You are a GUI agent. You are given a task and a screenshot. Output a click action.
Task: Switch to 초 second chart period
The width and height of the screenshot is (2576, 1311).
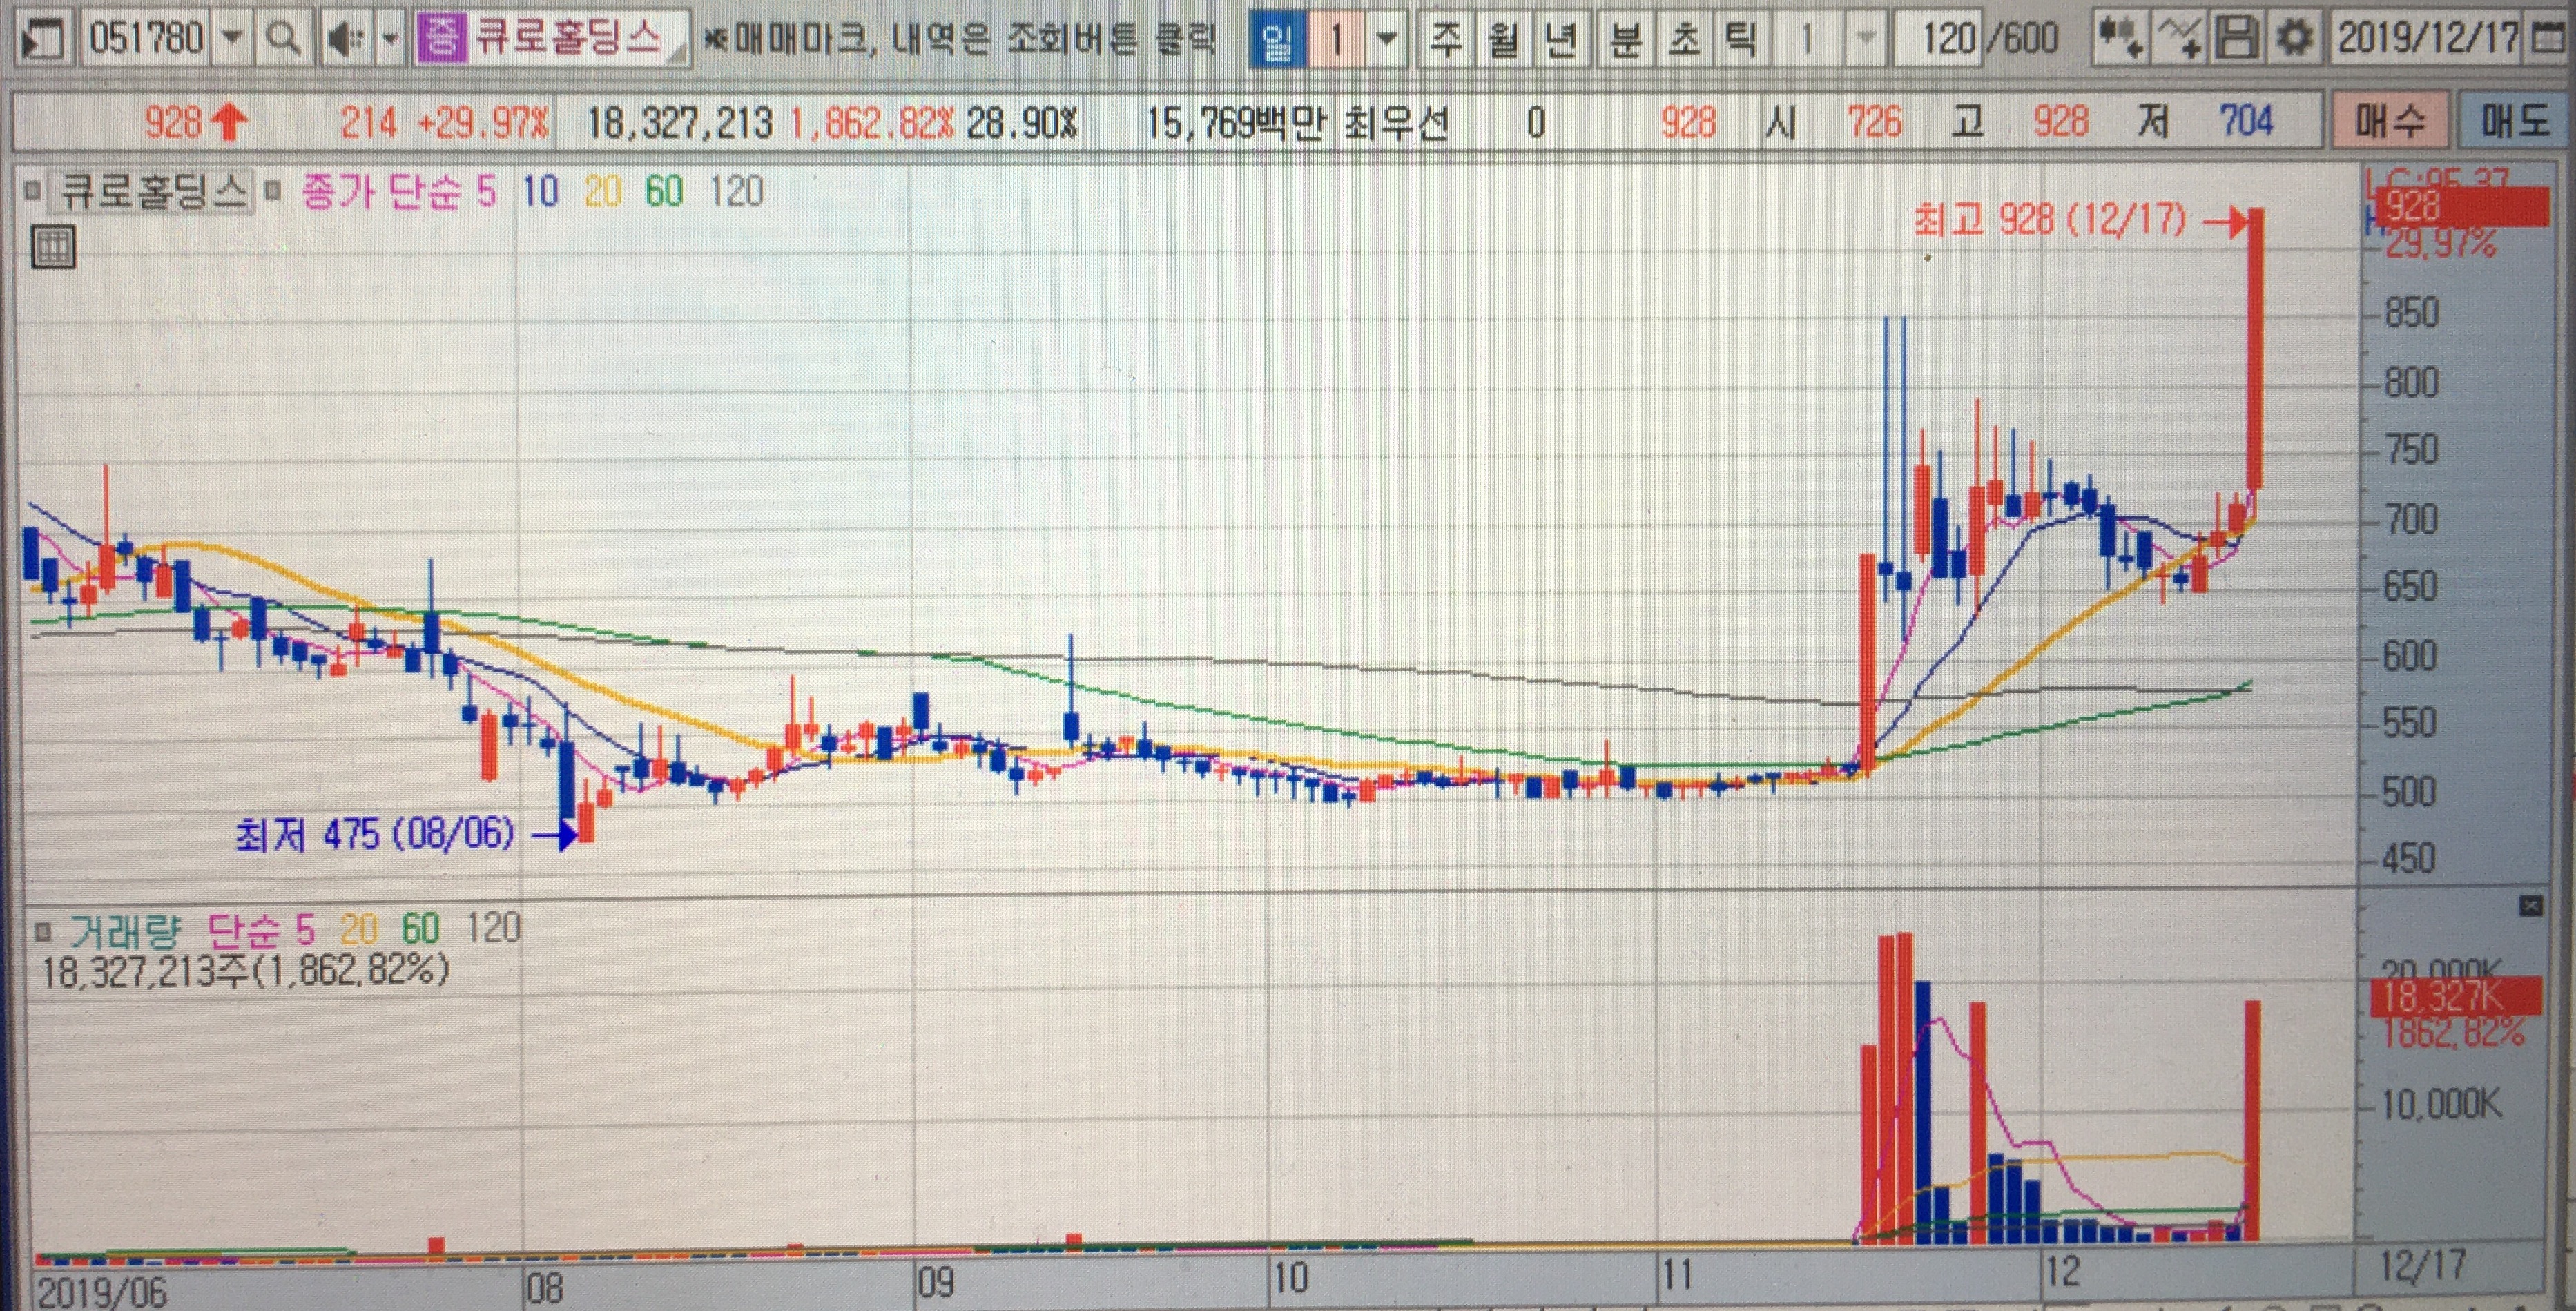click(x=1685, y=39)
